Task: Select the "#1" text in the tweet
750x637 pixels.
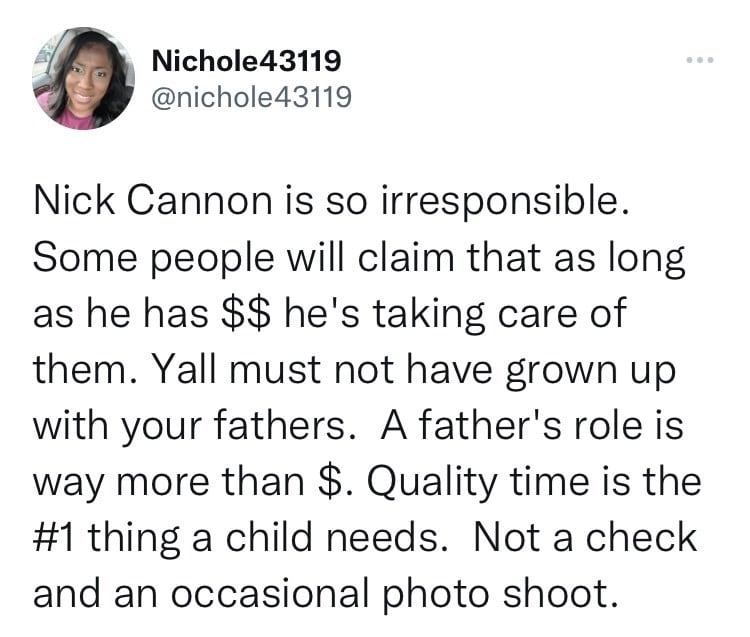Action: tap(53, 537)
